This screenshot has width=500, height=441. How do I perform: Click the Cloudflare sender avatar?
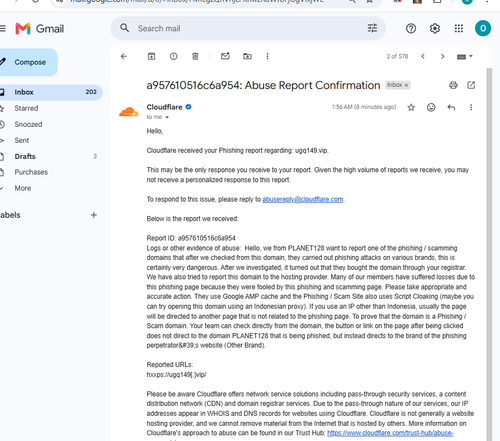pyautogui.click(x=129, y=112)
